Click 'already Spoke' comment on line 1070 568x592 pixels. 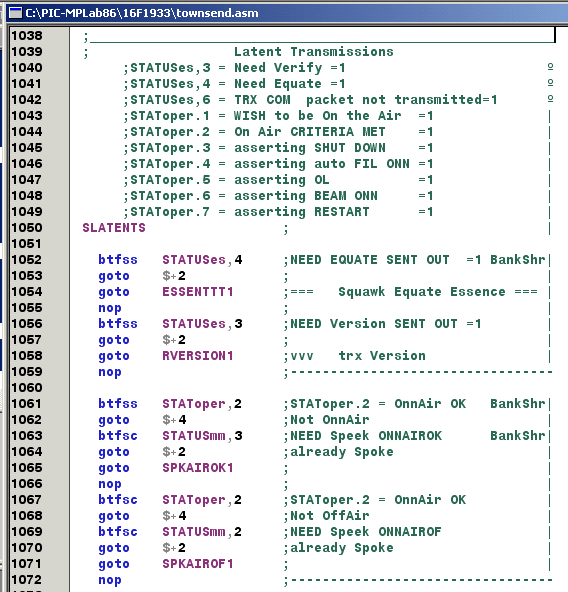342,548
